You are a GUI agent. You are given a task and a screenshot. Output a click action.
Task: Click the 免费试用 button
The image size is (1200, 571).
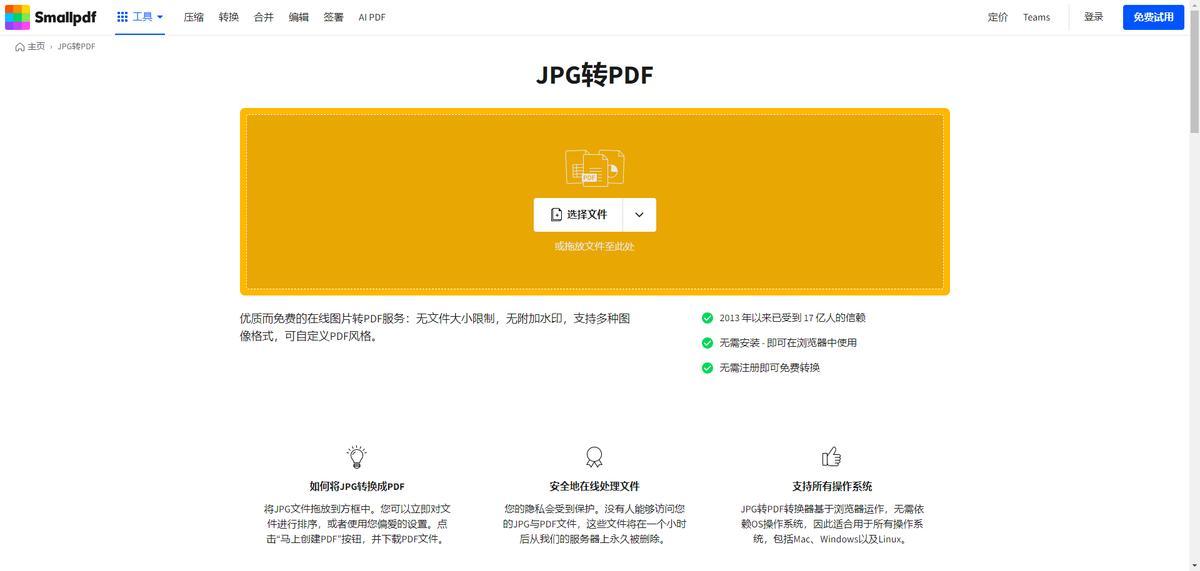click(1153, 17)
